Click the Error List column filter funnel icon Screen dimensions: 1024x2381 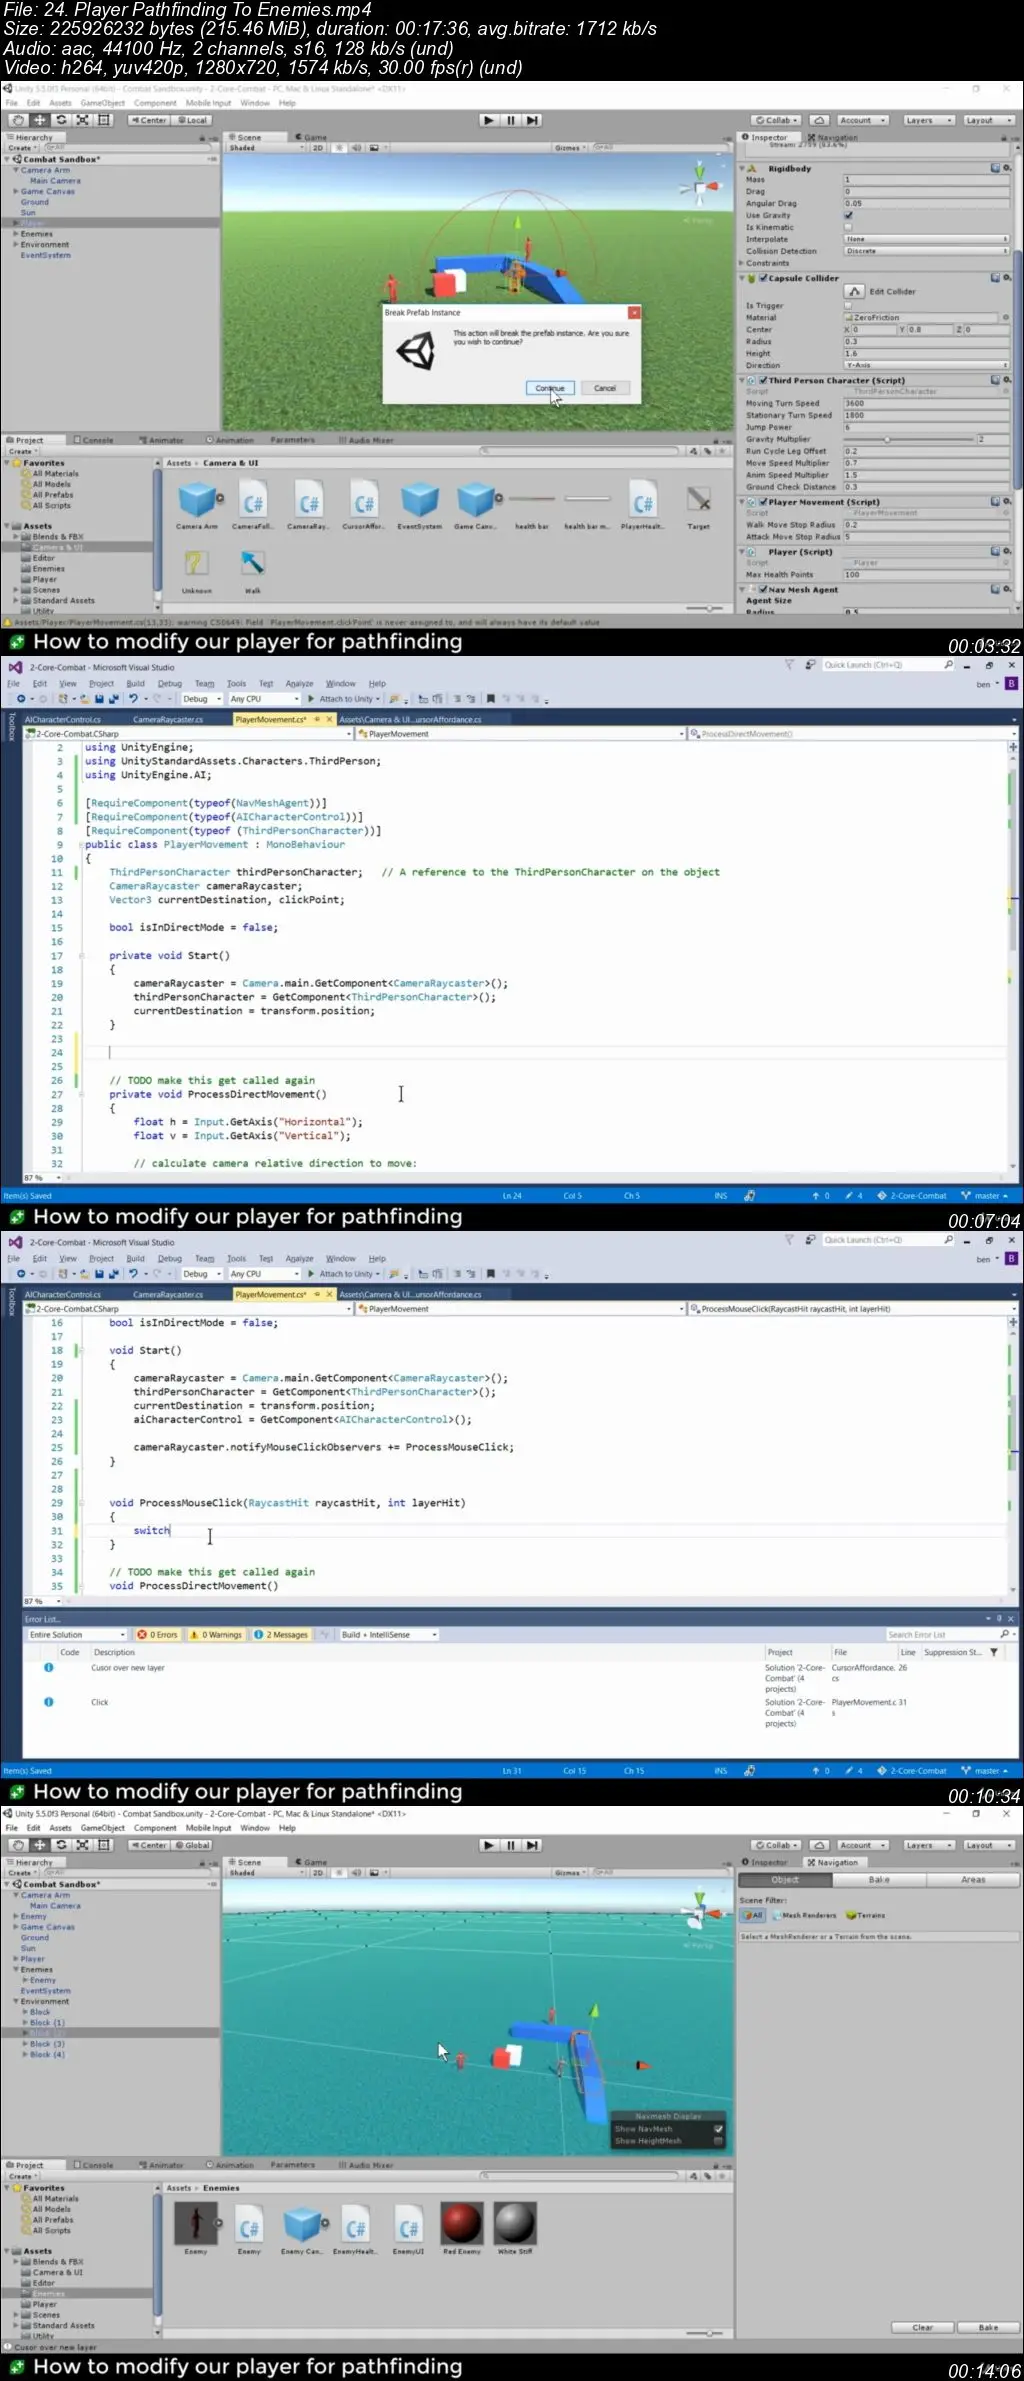pyautogui.click(x=994, y=1652)
